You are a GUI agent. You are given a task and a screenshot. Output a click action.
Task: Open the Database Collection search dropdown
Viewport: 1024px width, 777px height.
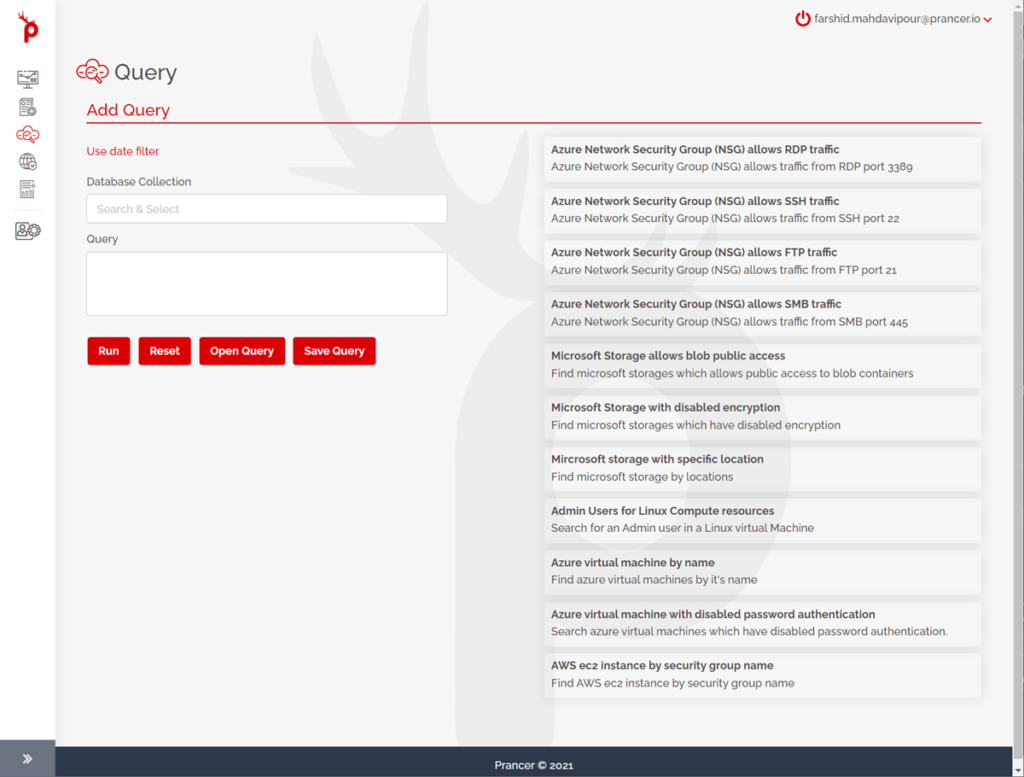point(266,209)
